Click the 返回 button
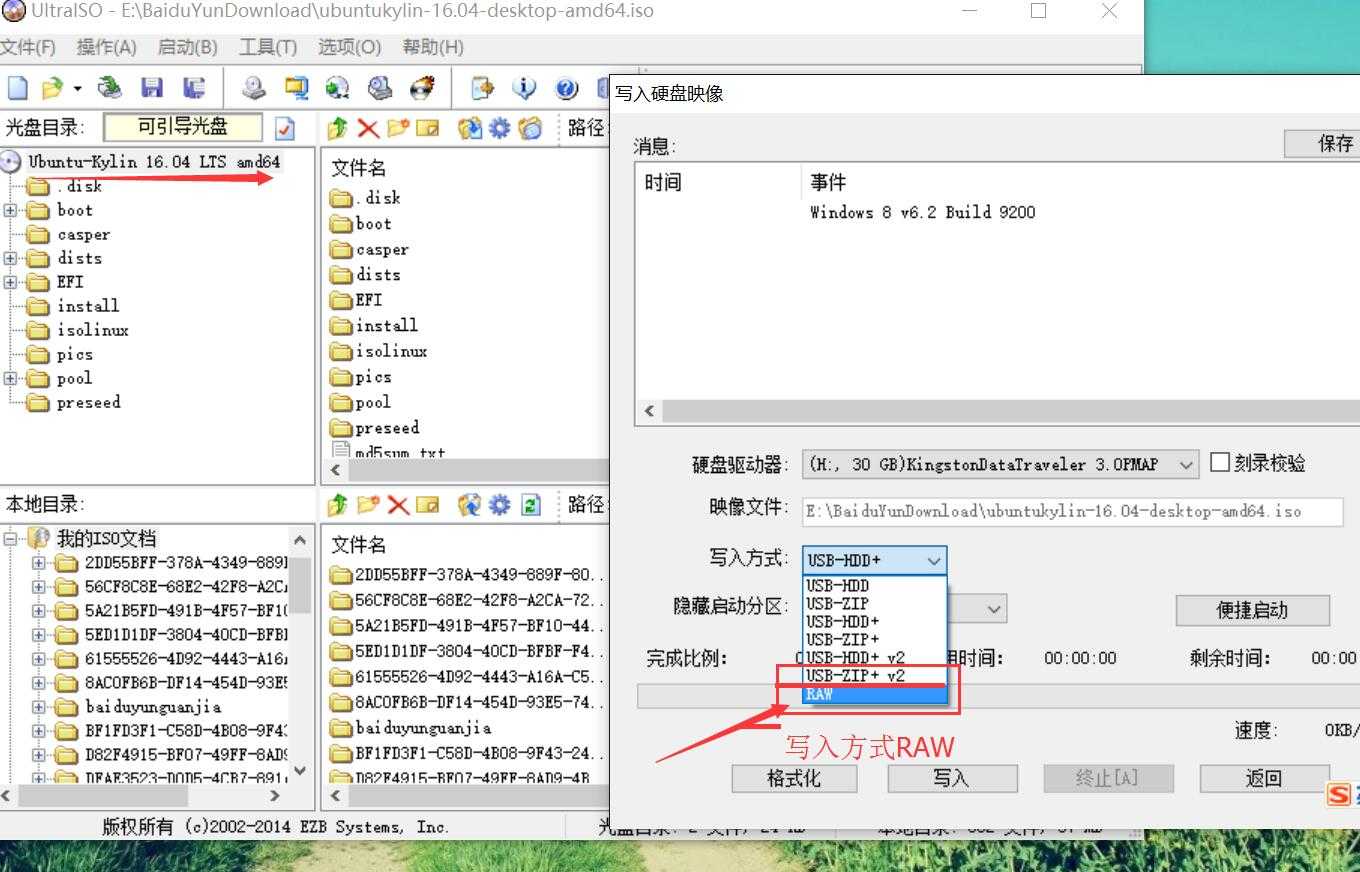Image resolution: width=1360 pixels, height=872 pixels. (1264, 778)
